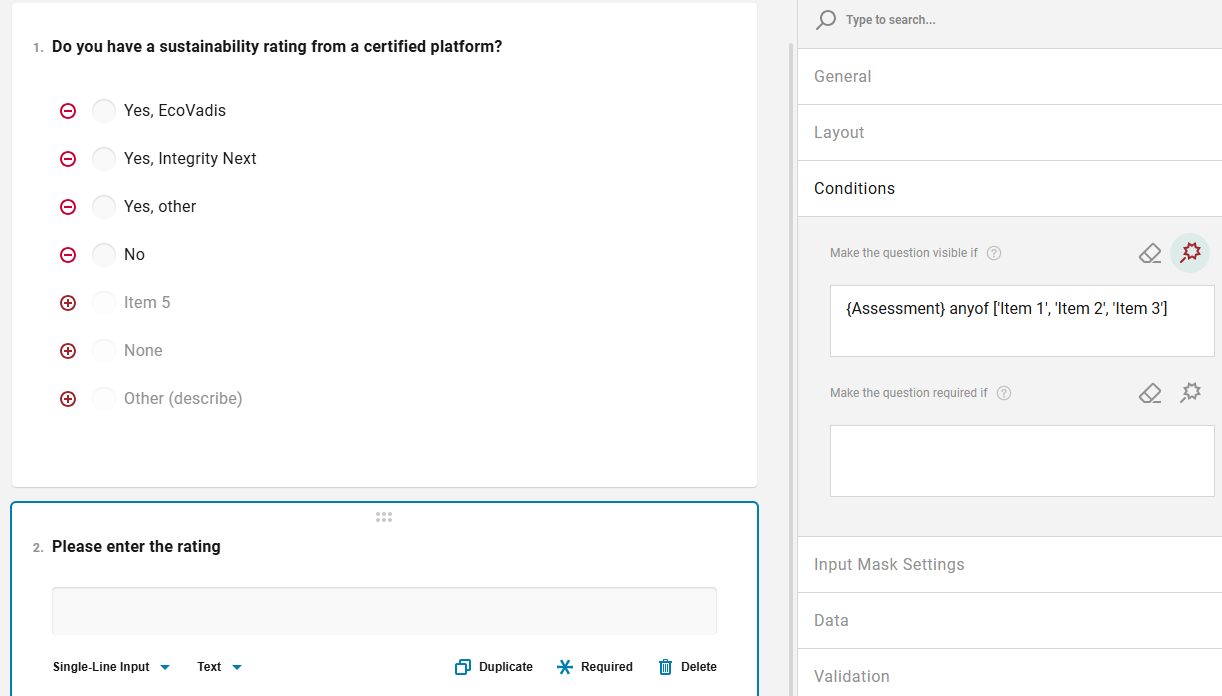Remove the 'Yes, Integrity Next' choice

coord(68,159)
